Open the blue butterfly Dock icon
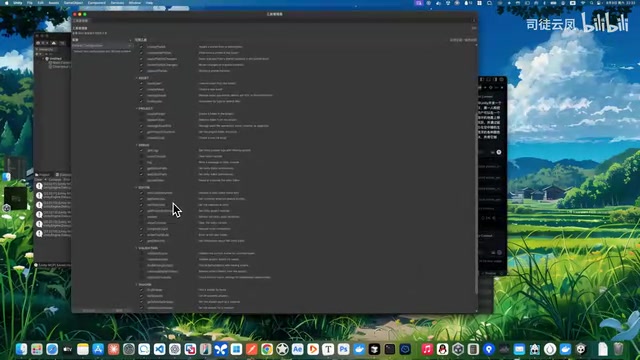Screen dimensions: 640x360 pos(221,349)
